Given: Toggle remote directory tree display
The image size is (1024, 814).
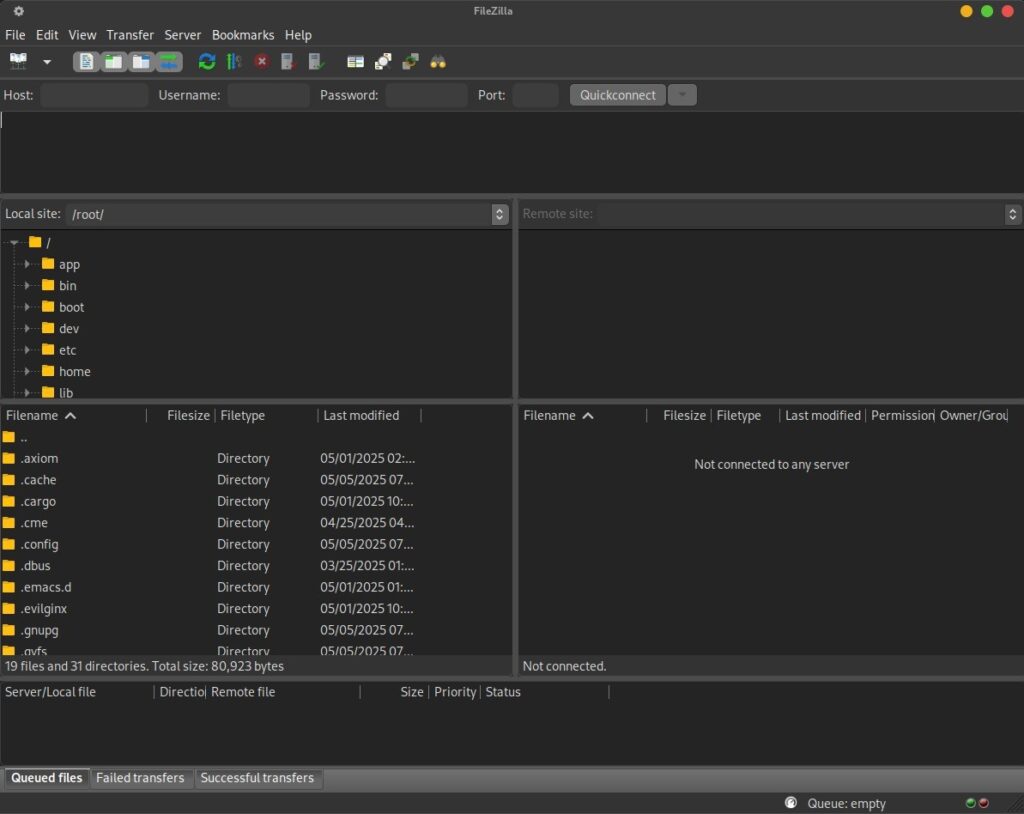Looking at the screenshot, I should tap(141, 62).
